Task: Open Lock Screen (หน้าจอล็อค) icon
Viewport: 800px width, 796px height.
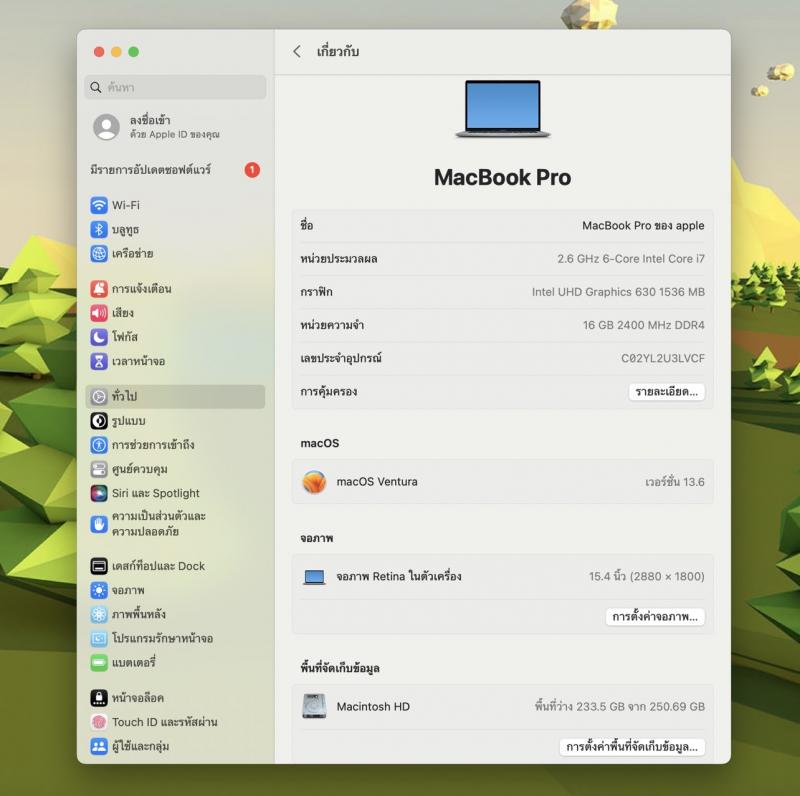Action: 99,698
